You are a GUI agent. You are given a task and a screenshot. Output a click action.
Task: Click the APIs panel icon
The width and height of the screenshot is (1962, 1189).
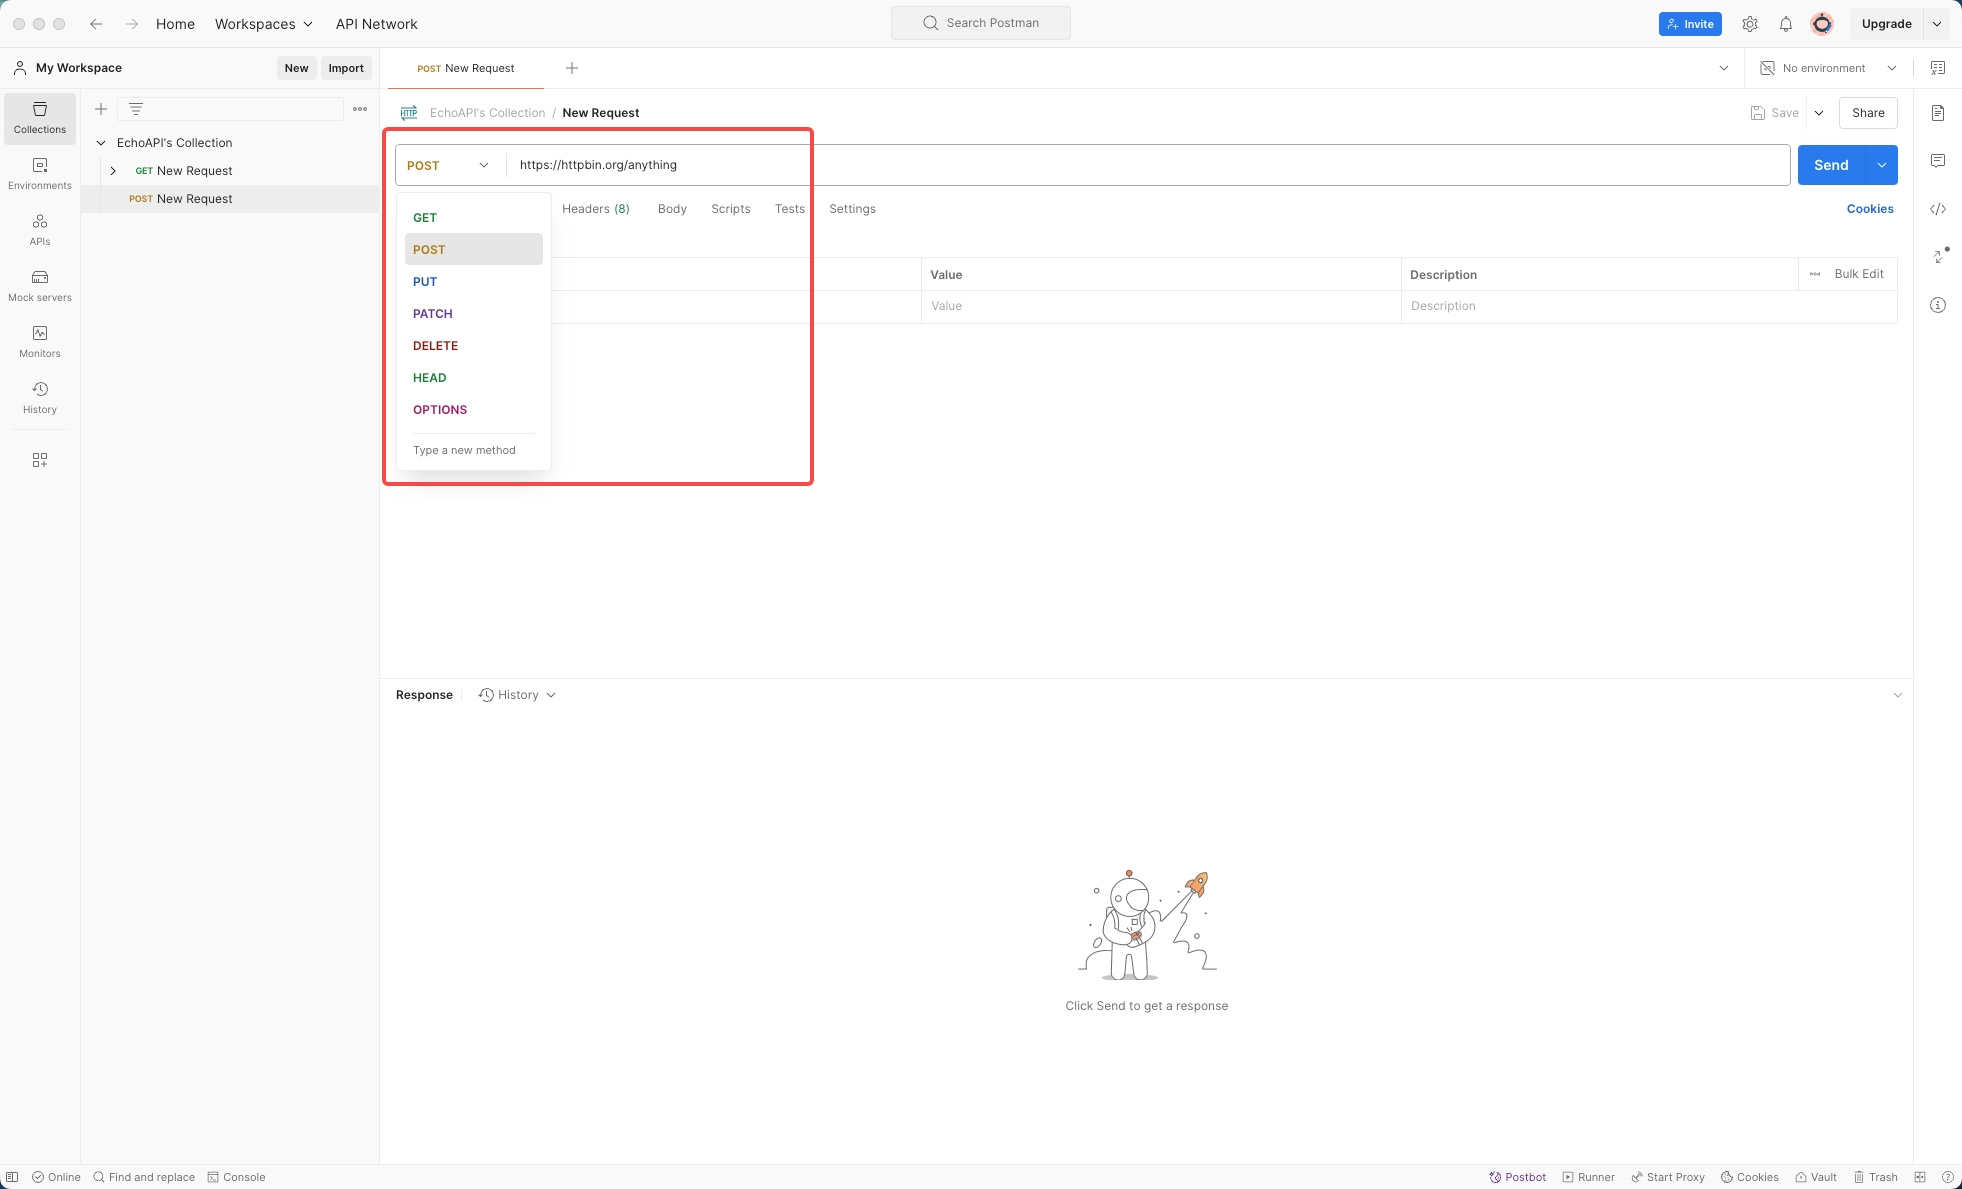39,227
